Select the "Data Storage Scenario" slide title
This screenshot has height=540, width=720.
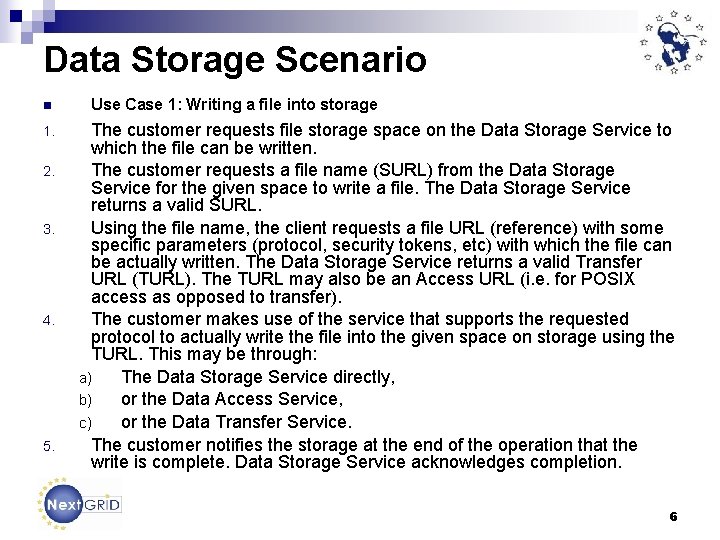click(x=235, y=59)
